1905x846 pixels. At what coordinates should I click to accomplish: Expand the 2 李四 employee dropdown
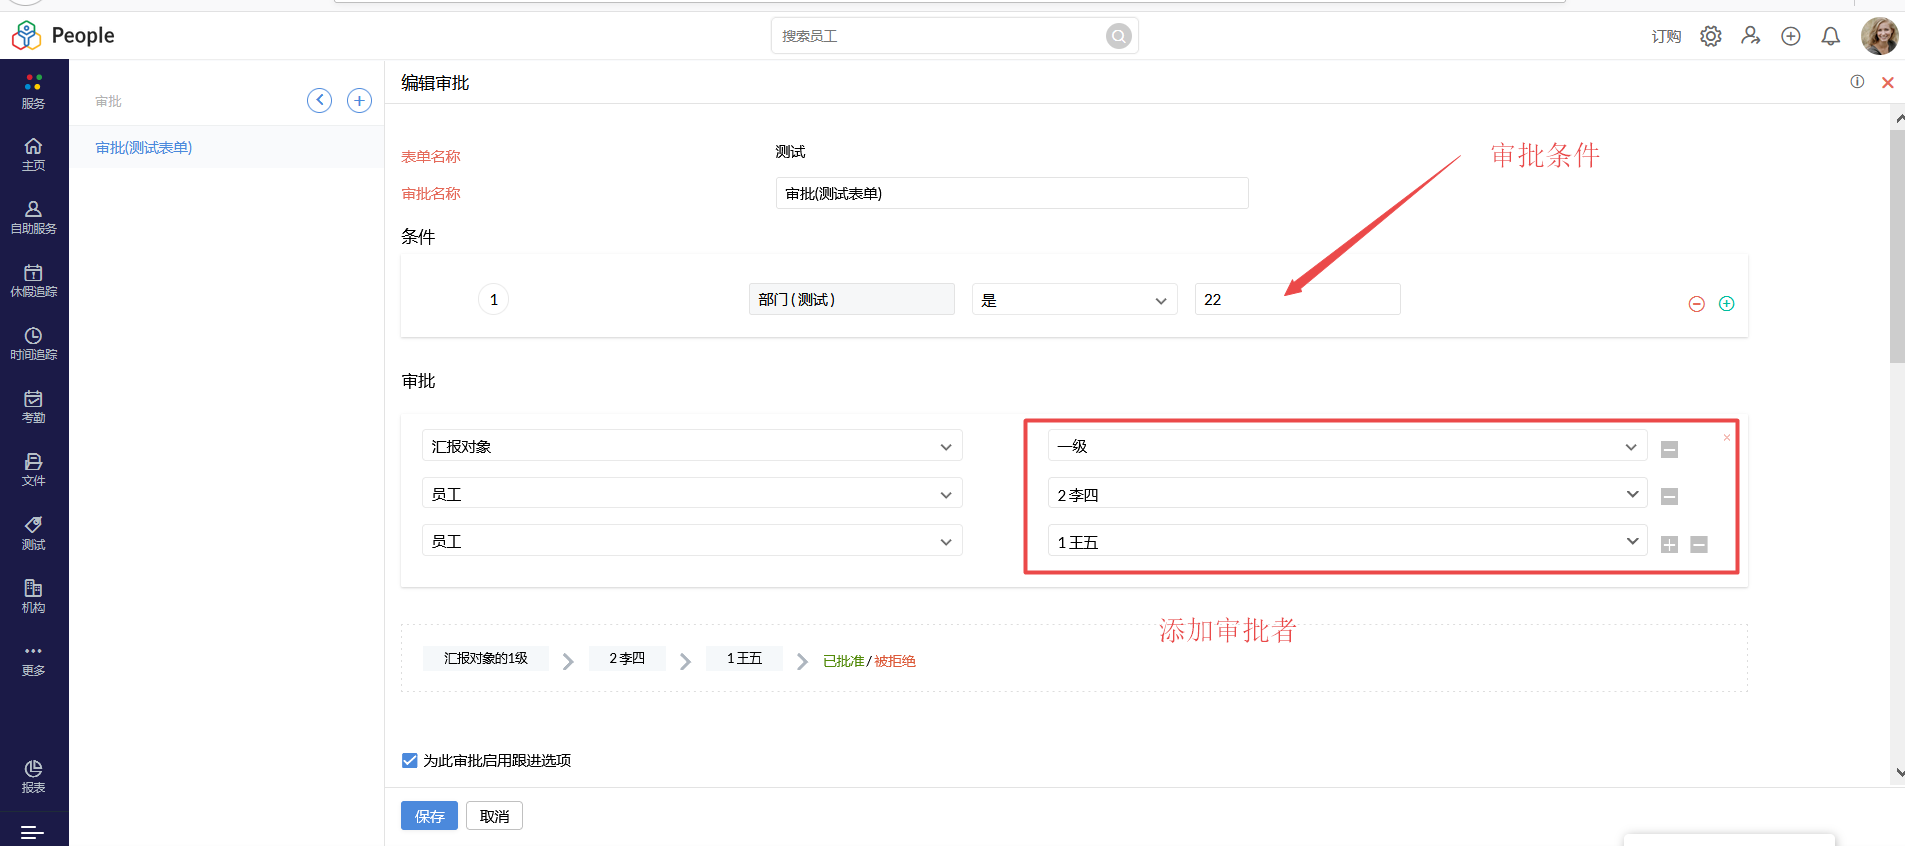pos(1346,494)
